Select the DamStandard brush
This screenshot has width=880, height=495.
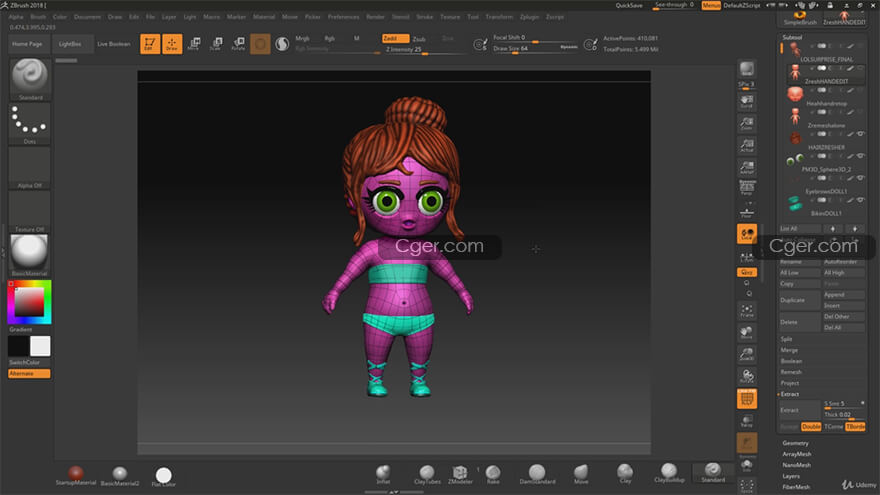537,474
